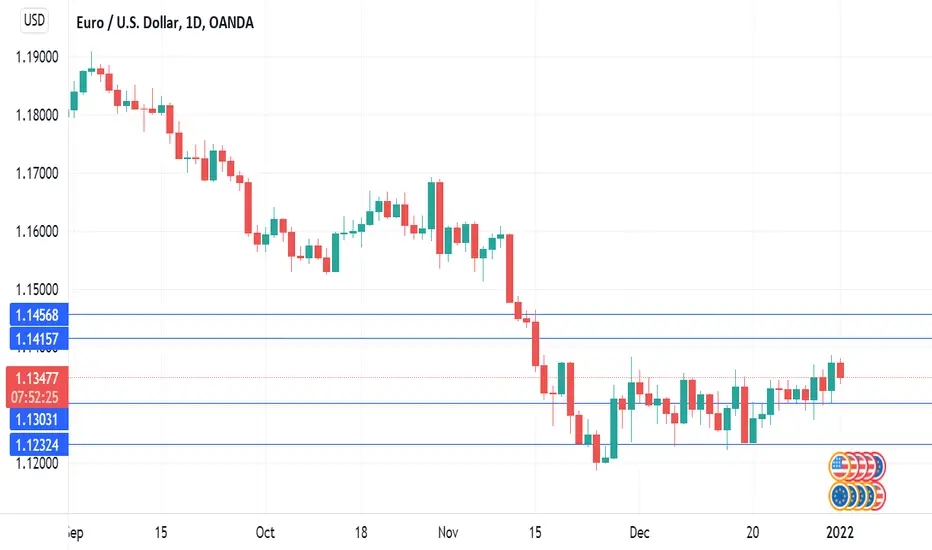Open the EU flag economic event icon
The image size is (932, 550).
[840, 496]
